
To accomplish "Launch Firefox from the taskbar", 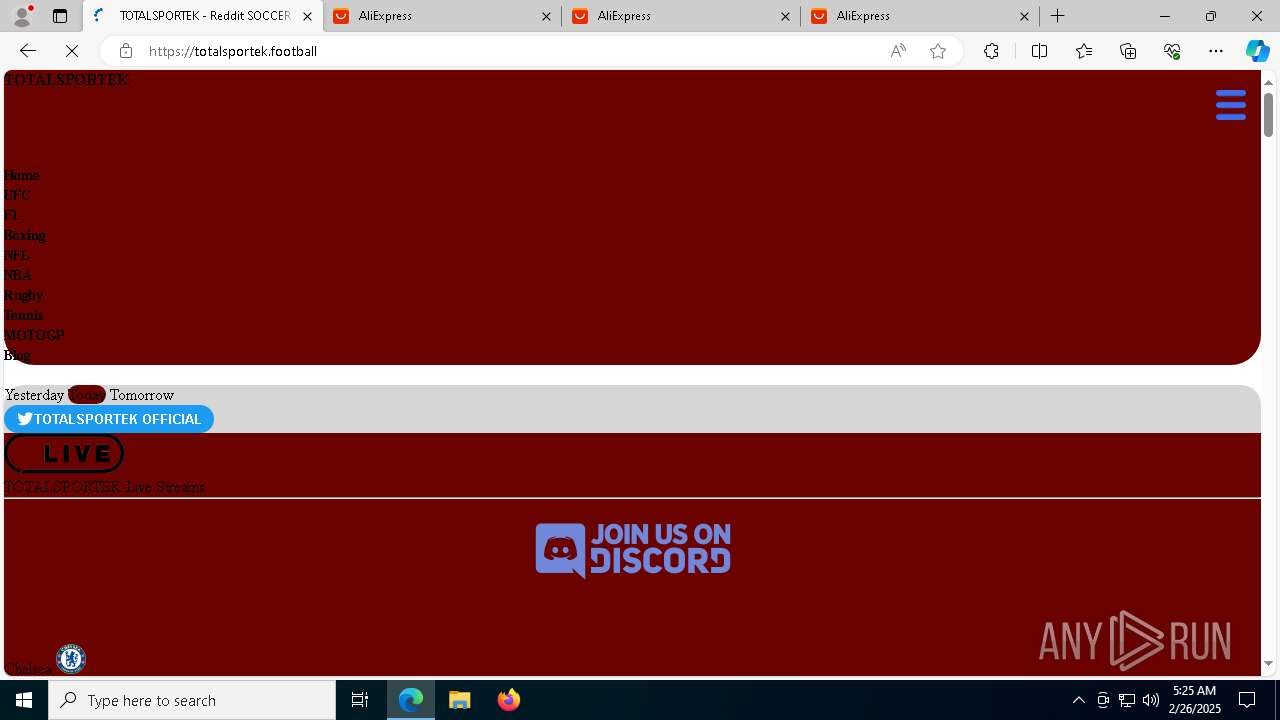I will pos(508,700).
